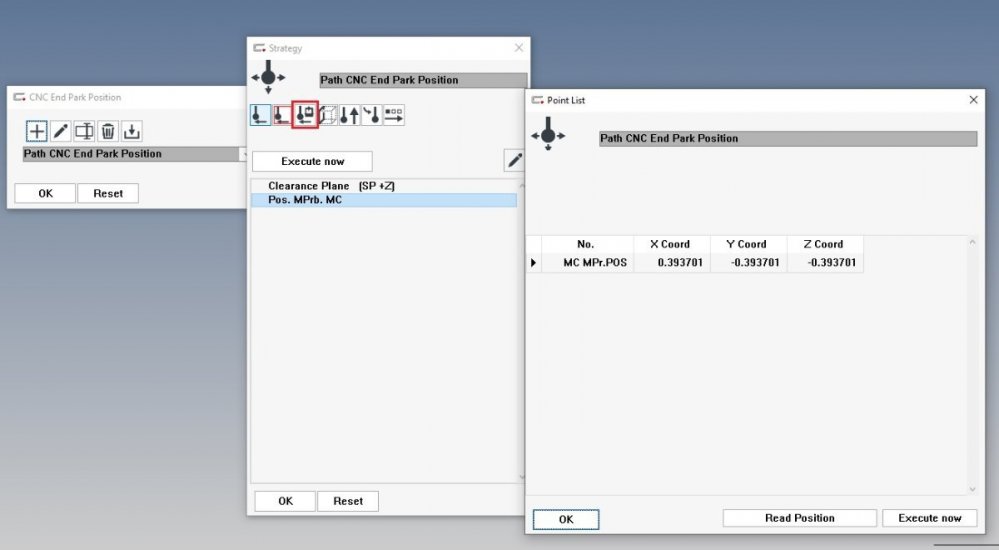The width and height of the screenshot is (999, 550).
Task: Select second red-outlined probe icon in Strategy toolbar
Action: pyautogui.click(x=282, y=115)
